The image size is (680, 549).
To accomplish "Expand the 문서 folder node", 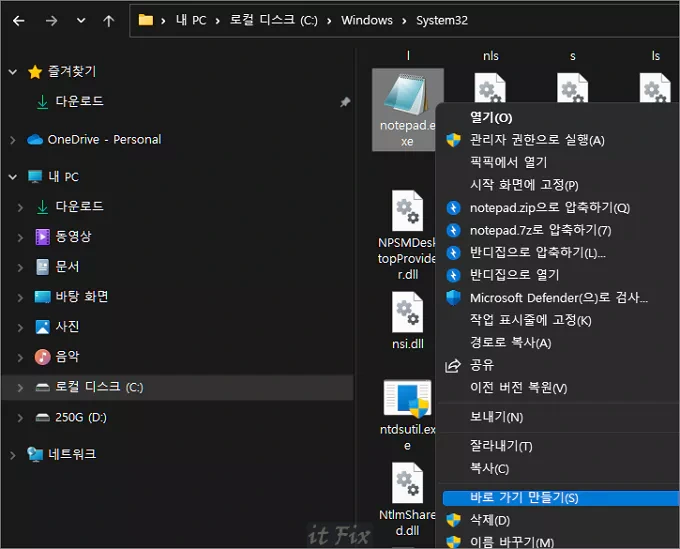I will coord(20,268).
